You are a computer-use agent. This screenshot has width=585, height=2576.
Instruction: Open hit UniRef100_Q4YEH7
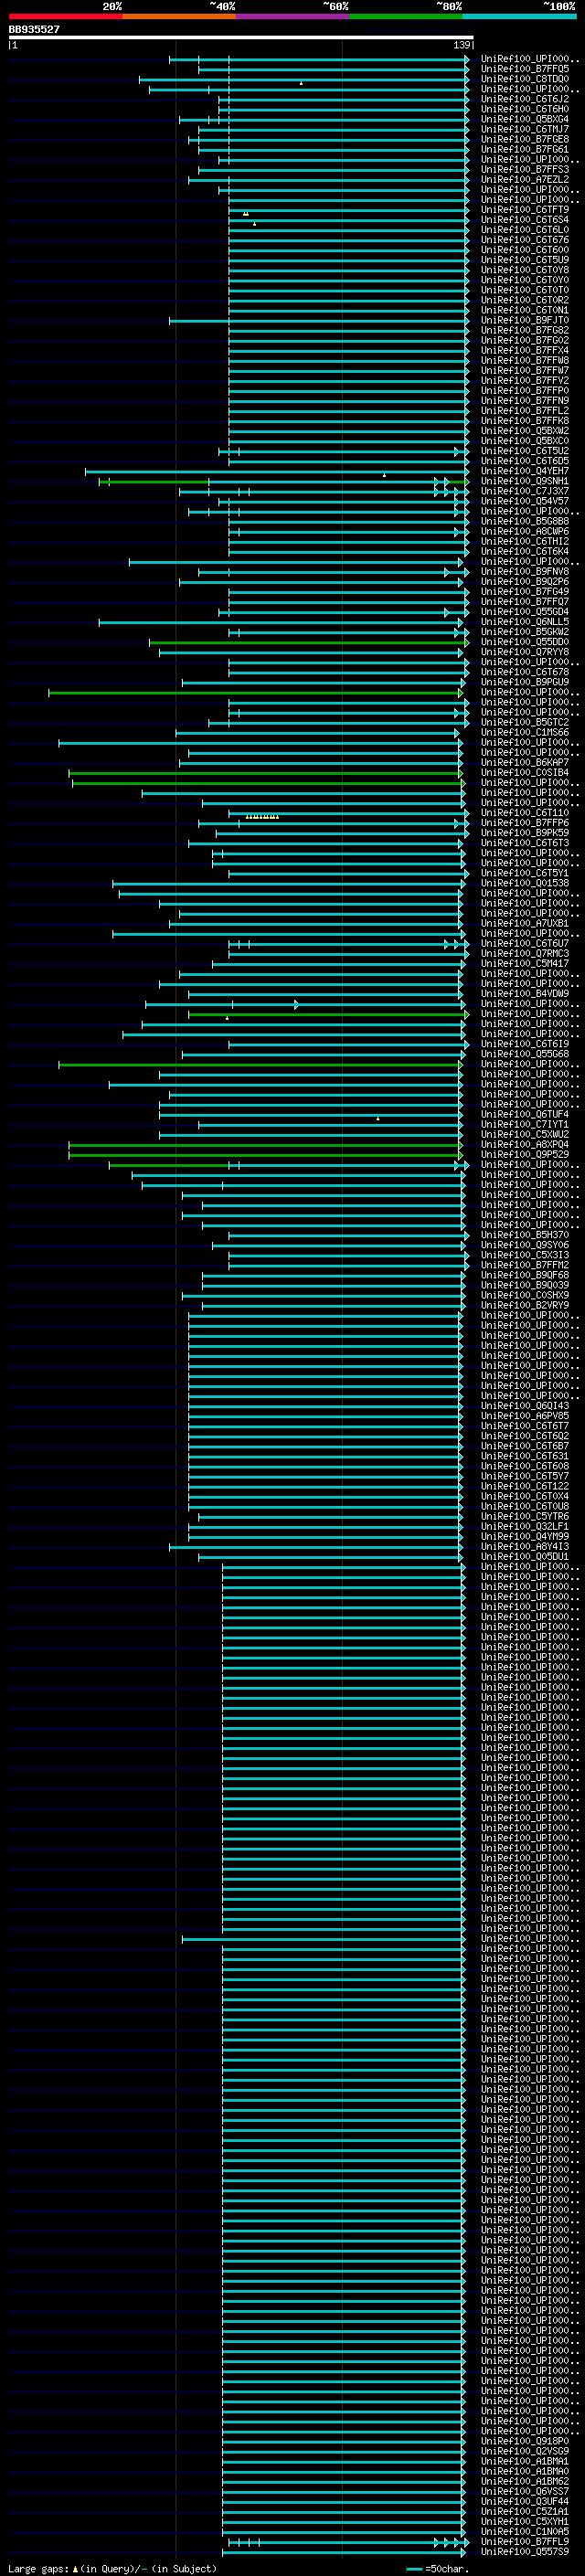(x=525, y=472)
